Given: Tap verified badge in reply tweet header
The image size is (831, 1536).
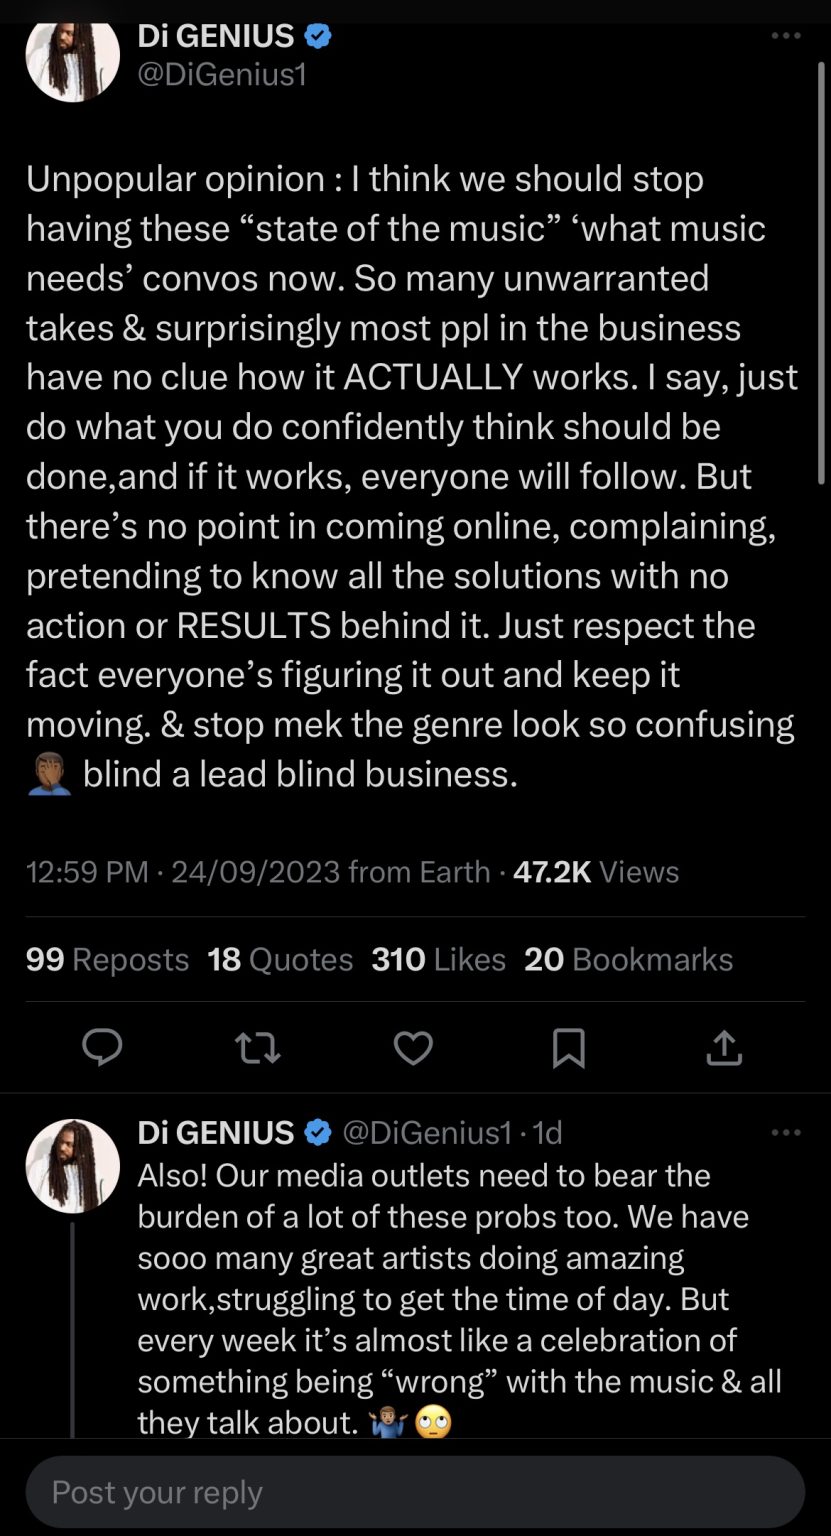Looking at the screenshot, I should [318, 1133].
